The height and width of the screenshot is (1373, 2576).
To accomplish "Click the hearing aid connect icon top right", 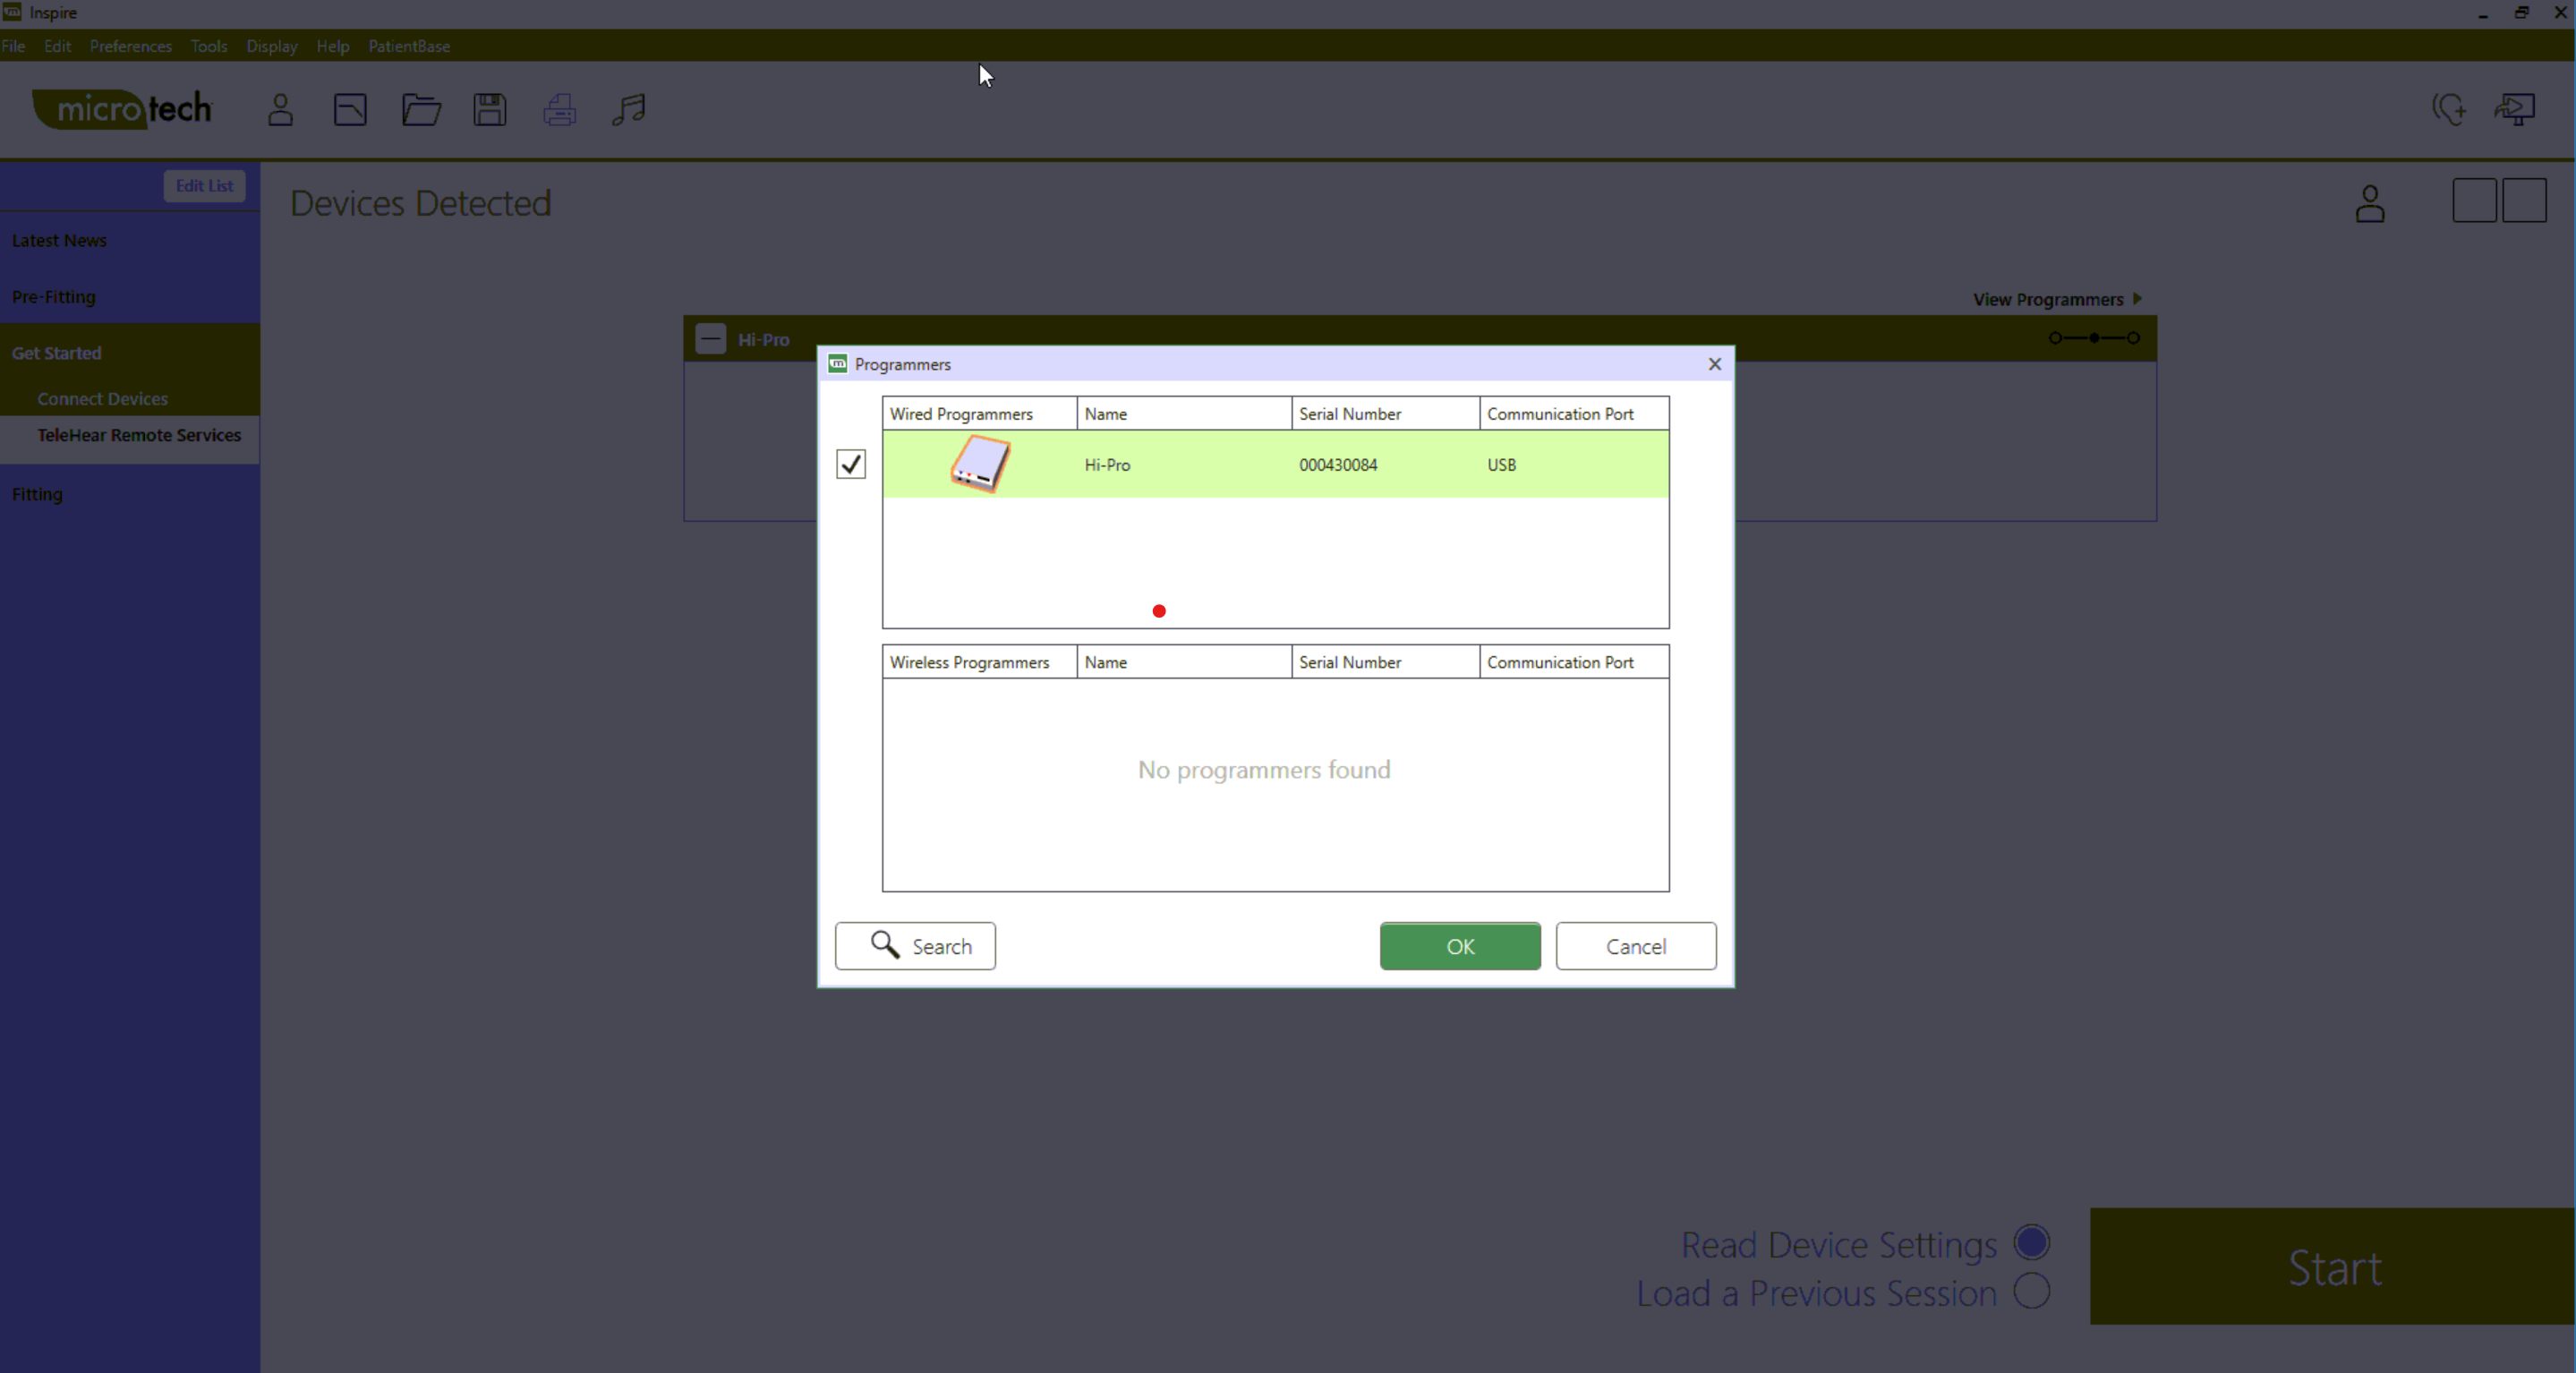I will click(2449, 108).
